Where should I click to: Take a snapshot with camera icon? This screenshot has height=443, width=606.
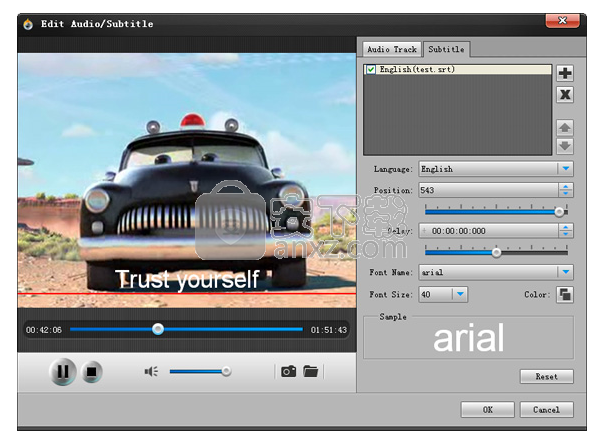point(288,371)
